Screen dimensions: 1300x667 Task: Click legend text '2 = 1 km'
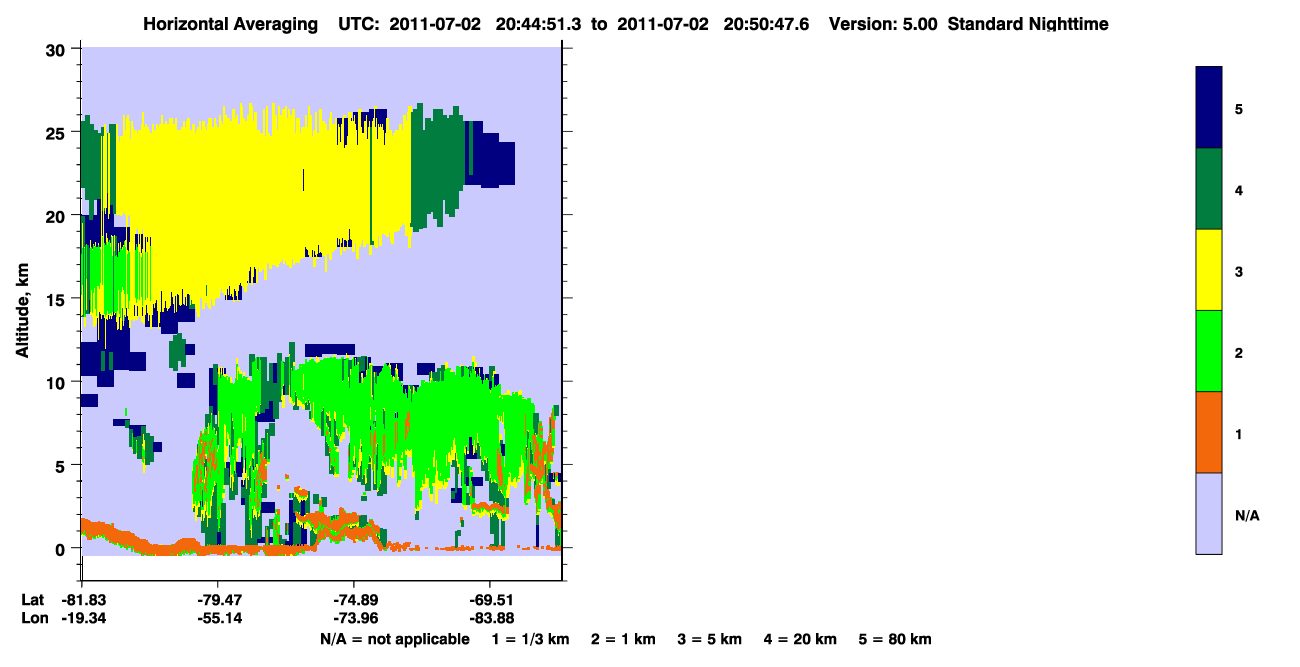[624, 639]
